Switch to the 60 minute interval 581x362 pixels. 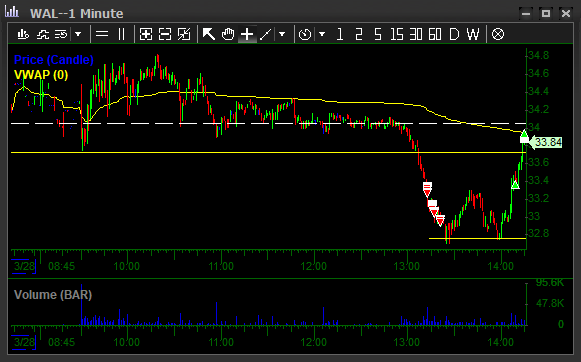(435, 34)
